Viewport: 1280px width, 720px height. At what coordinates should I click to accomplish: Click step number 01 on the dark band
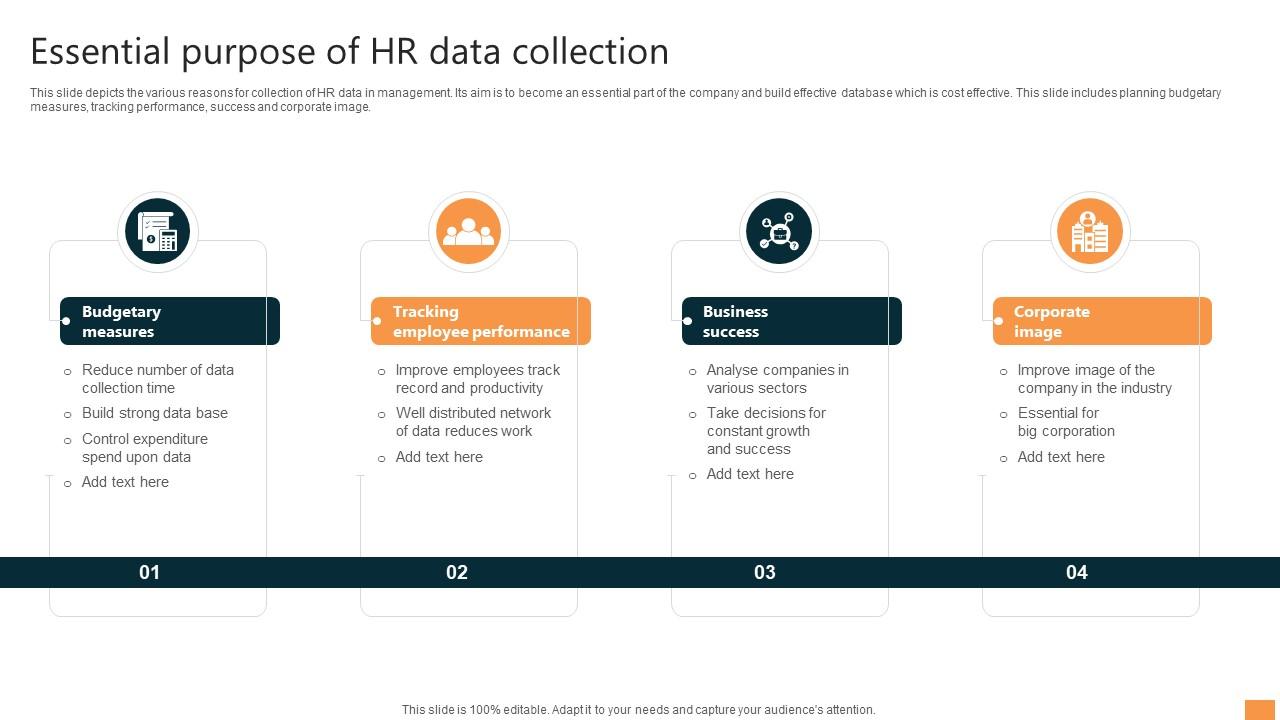click(x=149, y=572)
